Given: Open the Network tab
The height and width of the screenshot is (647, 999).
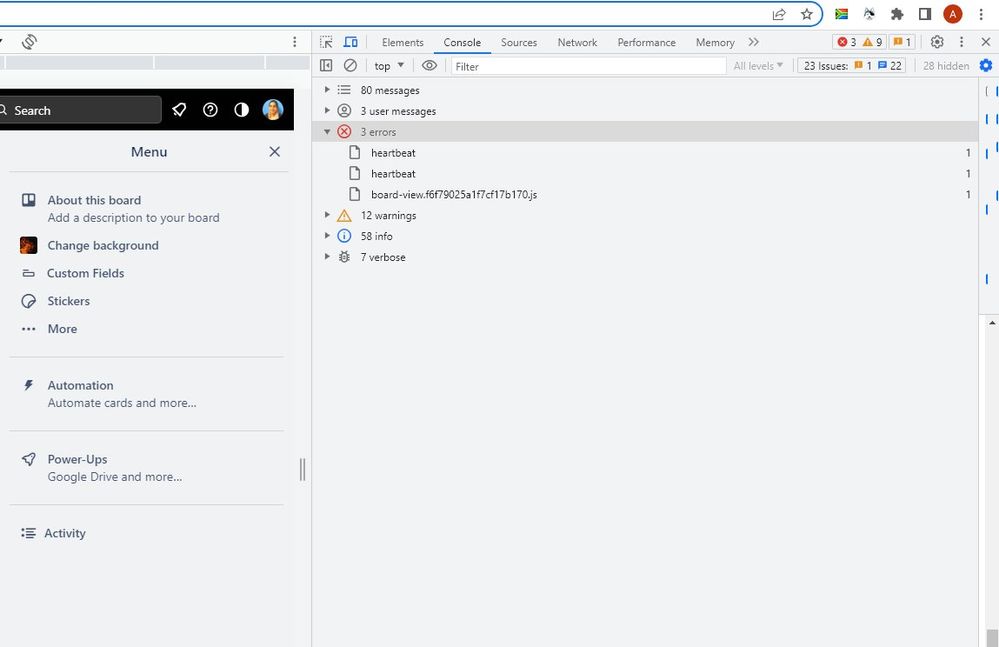Looking at the screenshot, I should point(577,42).
